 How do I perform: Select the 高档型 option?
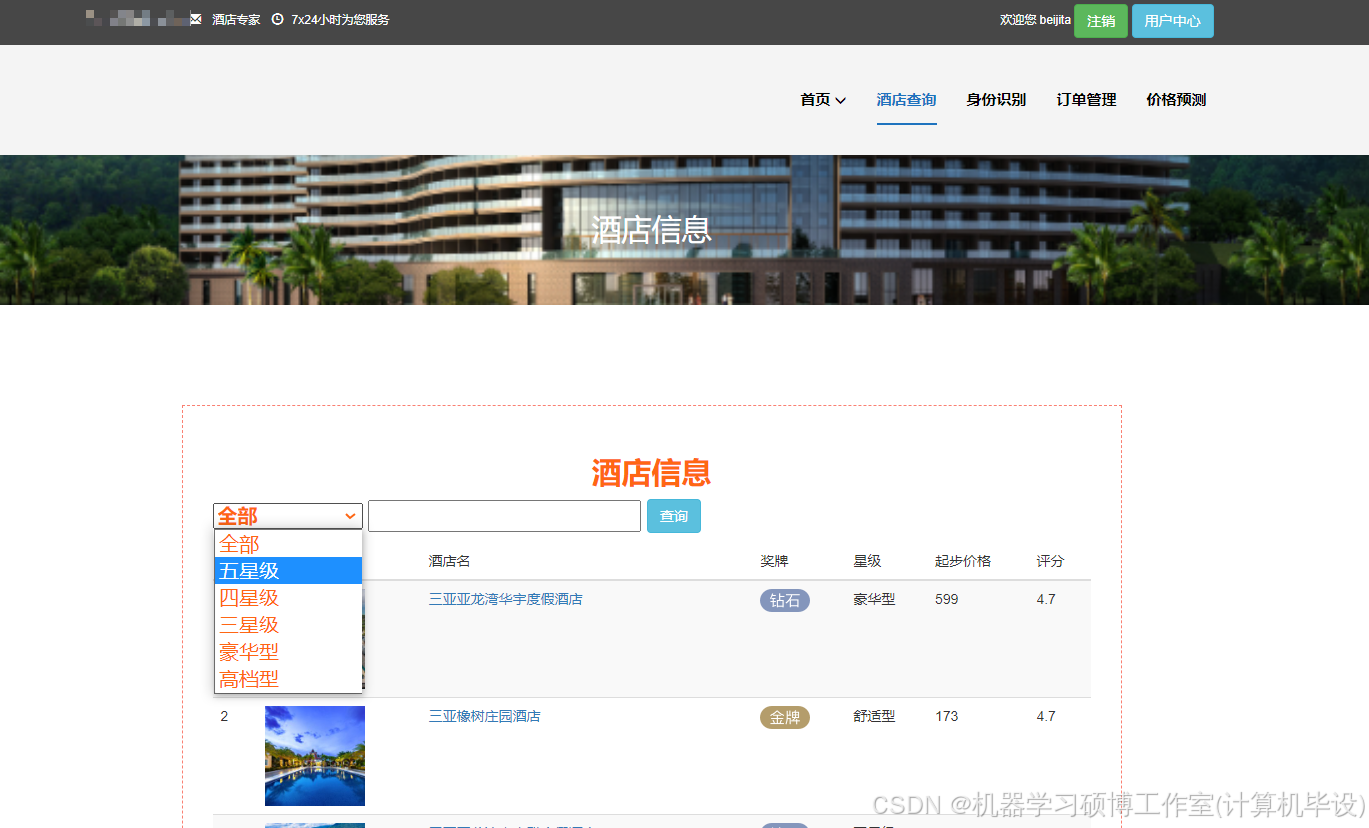(x=248, y=678)
